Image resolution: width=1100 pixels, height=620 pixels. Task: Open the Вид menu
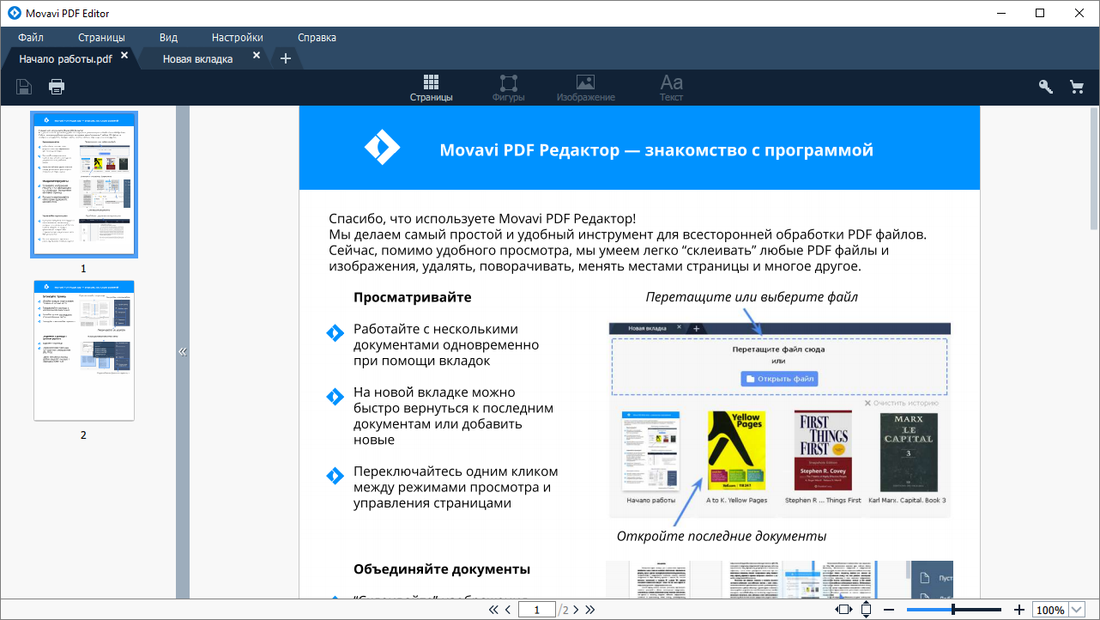(168, 37)
